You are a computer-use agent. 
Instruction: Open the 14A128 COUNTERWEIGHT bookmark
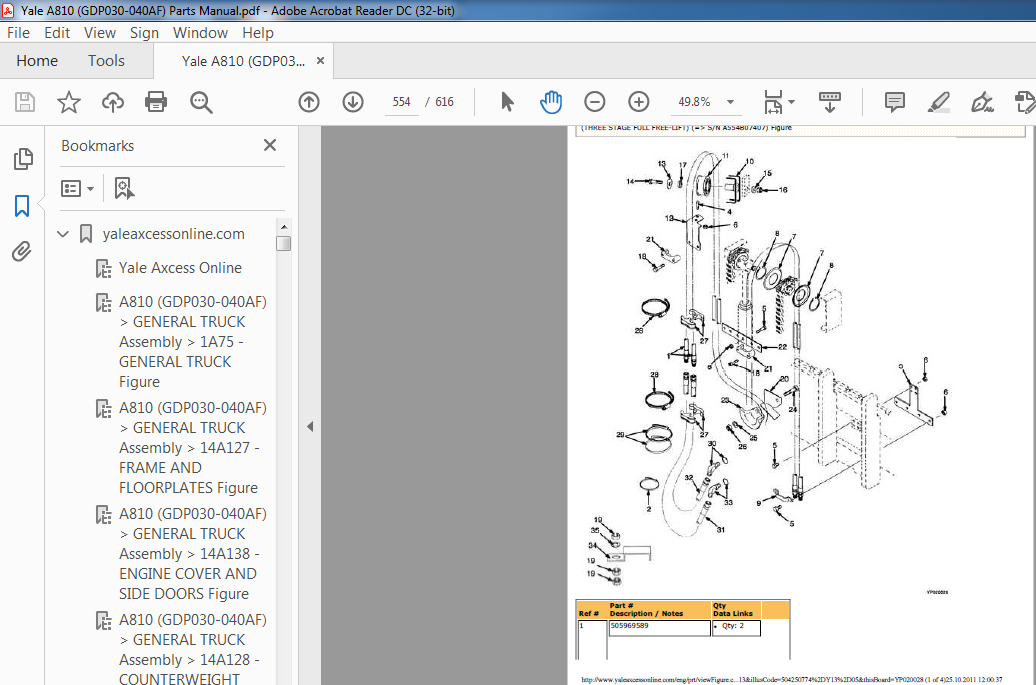pyautogui.click(x=192, y=649)
